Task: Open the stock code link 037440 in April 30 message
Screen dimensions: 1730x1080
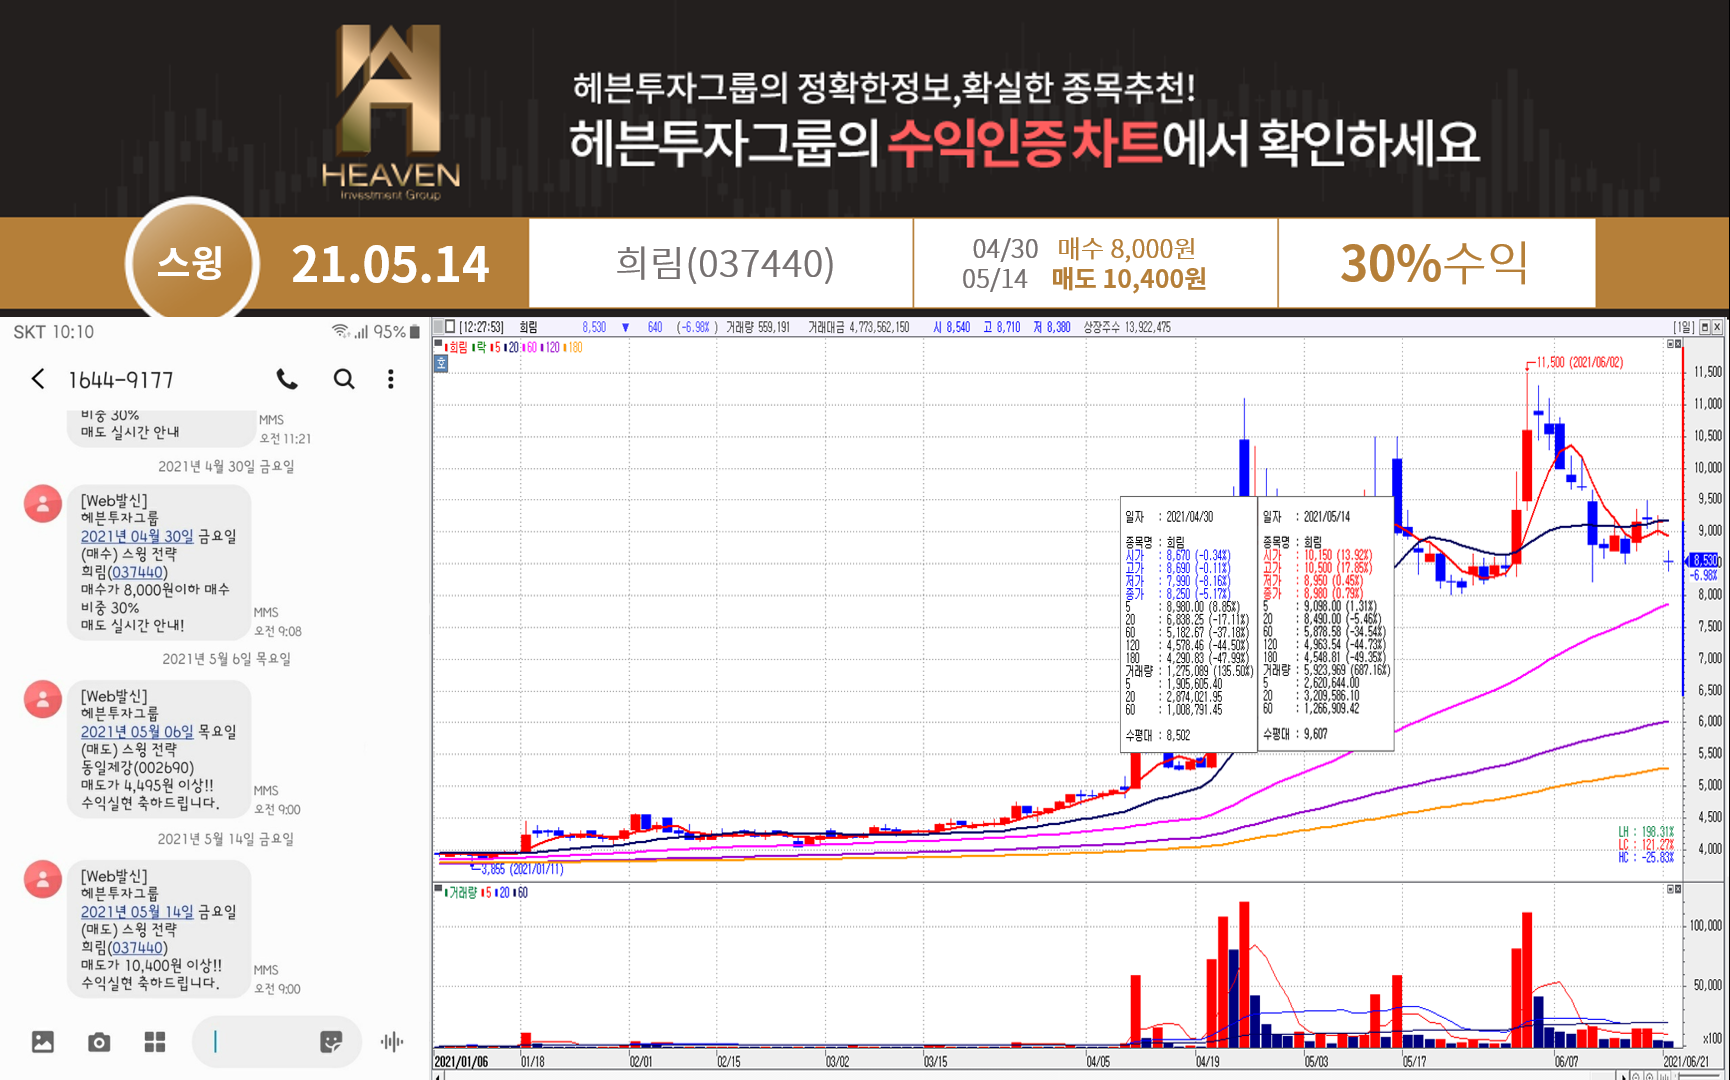Action: tap(138, 572)
